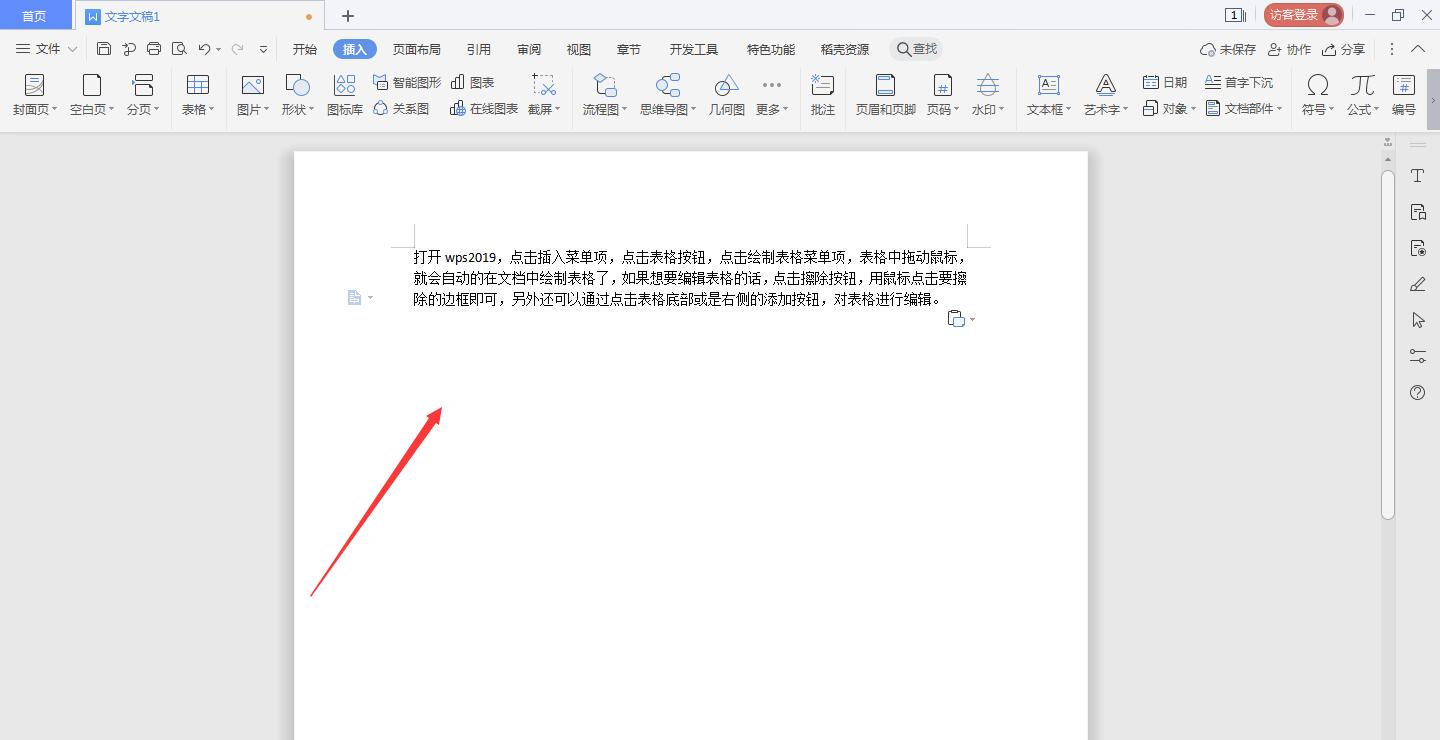Image resolution: width=1440 pixels, height=740 pixels.
Task: Select the 形状 (Shapes) tool
Action: [295, 95]
